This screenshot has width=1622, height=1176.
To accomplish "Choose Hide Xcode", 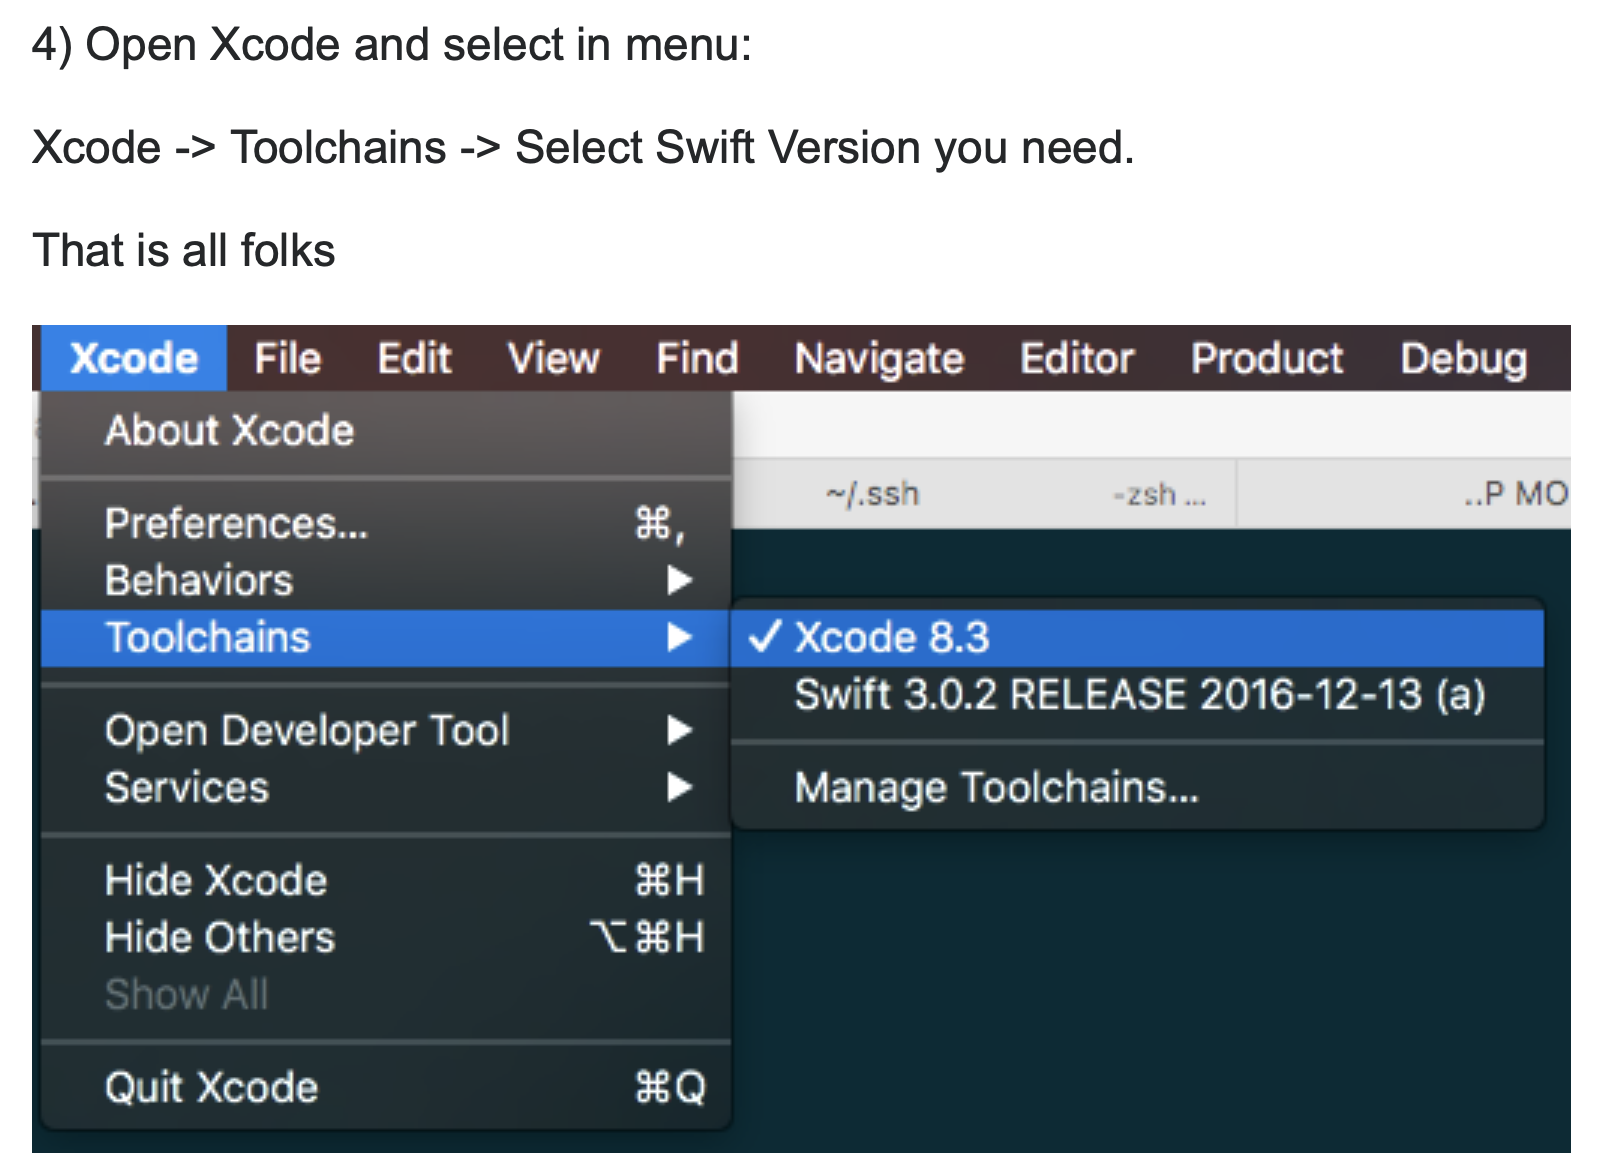I will pos(386,881).
